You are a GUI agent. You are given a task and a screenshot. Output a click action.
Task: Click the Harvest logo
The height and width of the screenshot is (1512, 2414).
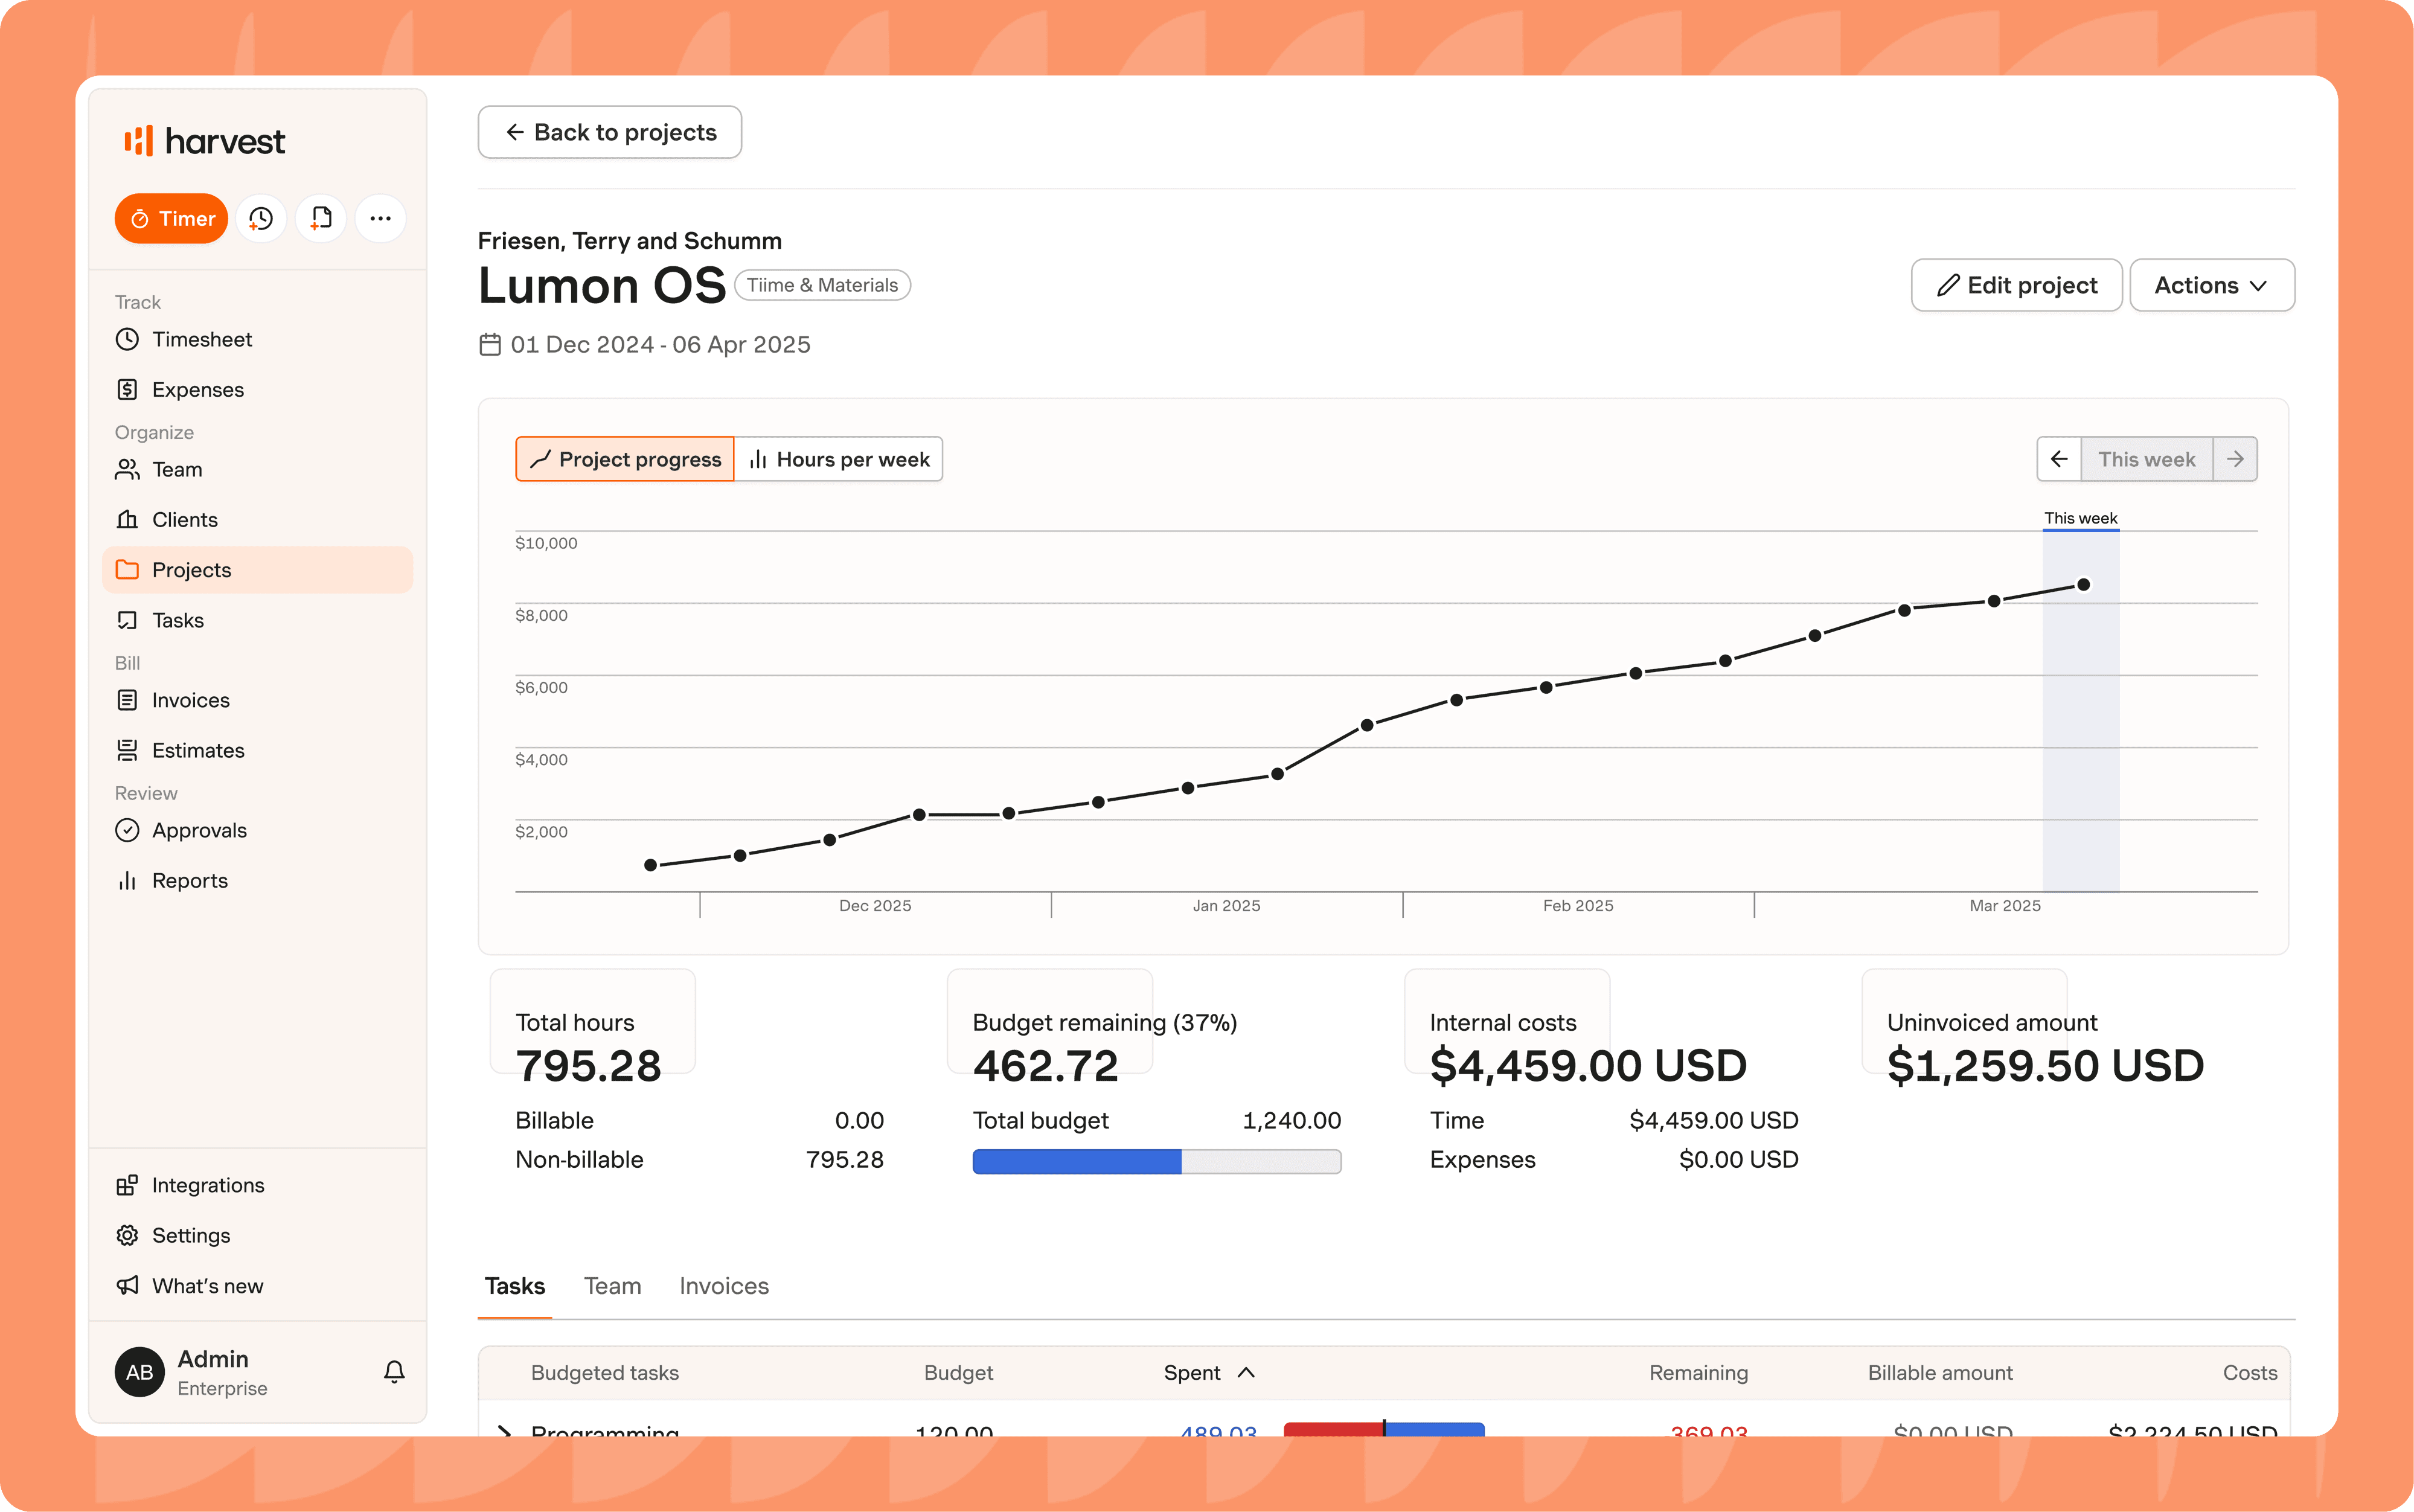coord(204,141)
